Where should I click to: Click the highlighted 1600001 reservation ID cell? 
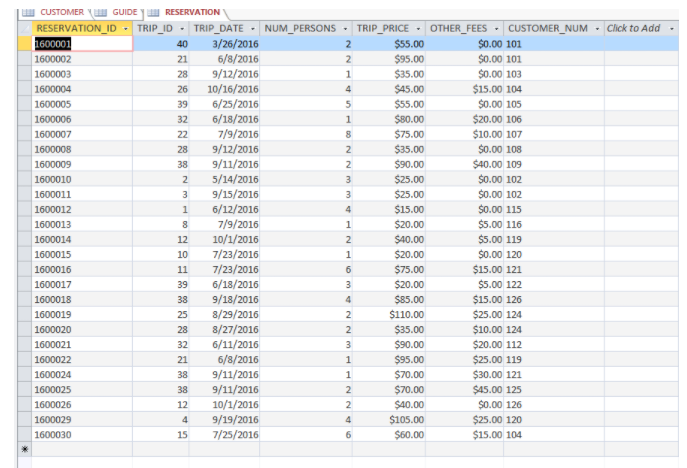coord(82,44)
